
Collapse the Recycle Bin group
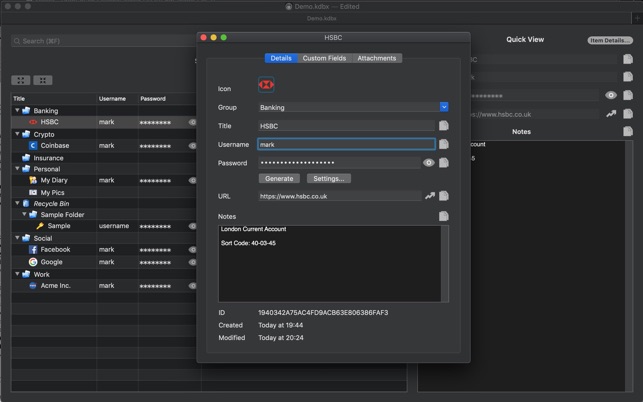[17, 203]
